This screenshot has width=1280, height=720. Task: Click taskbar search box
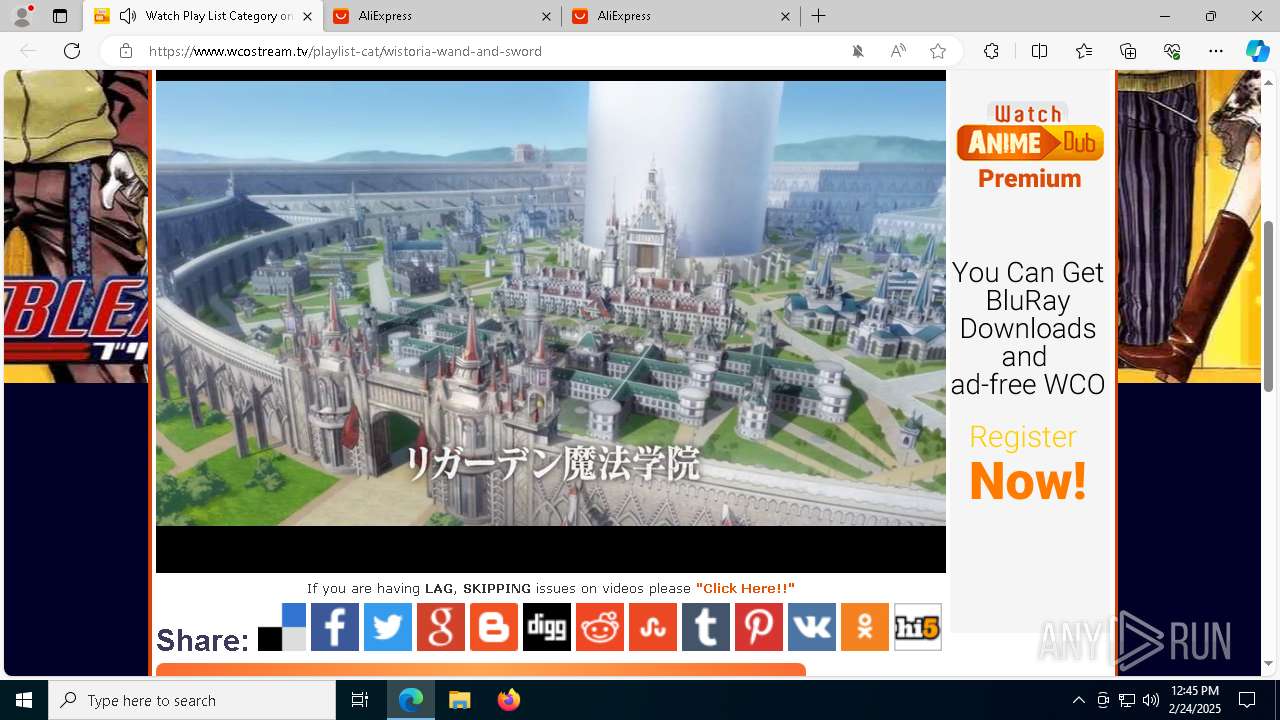(192, 700)
